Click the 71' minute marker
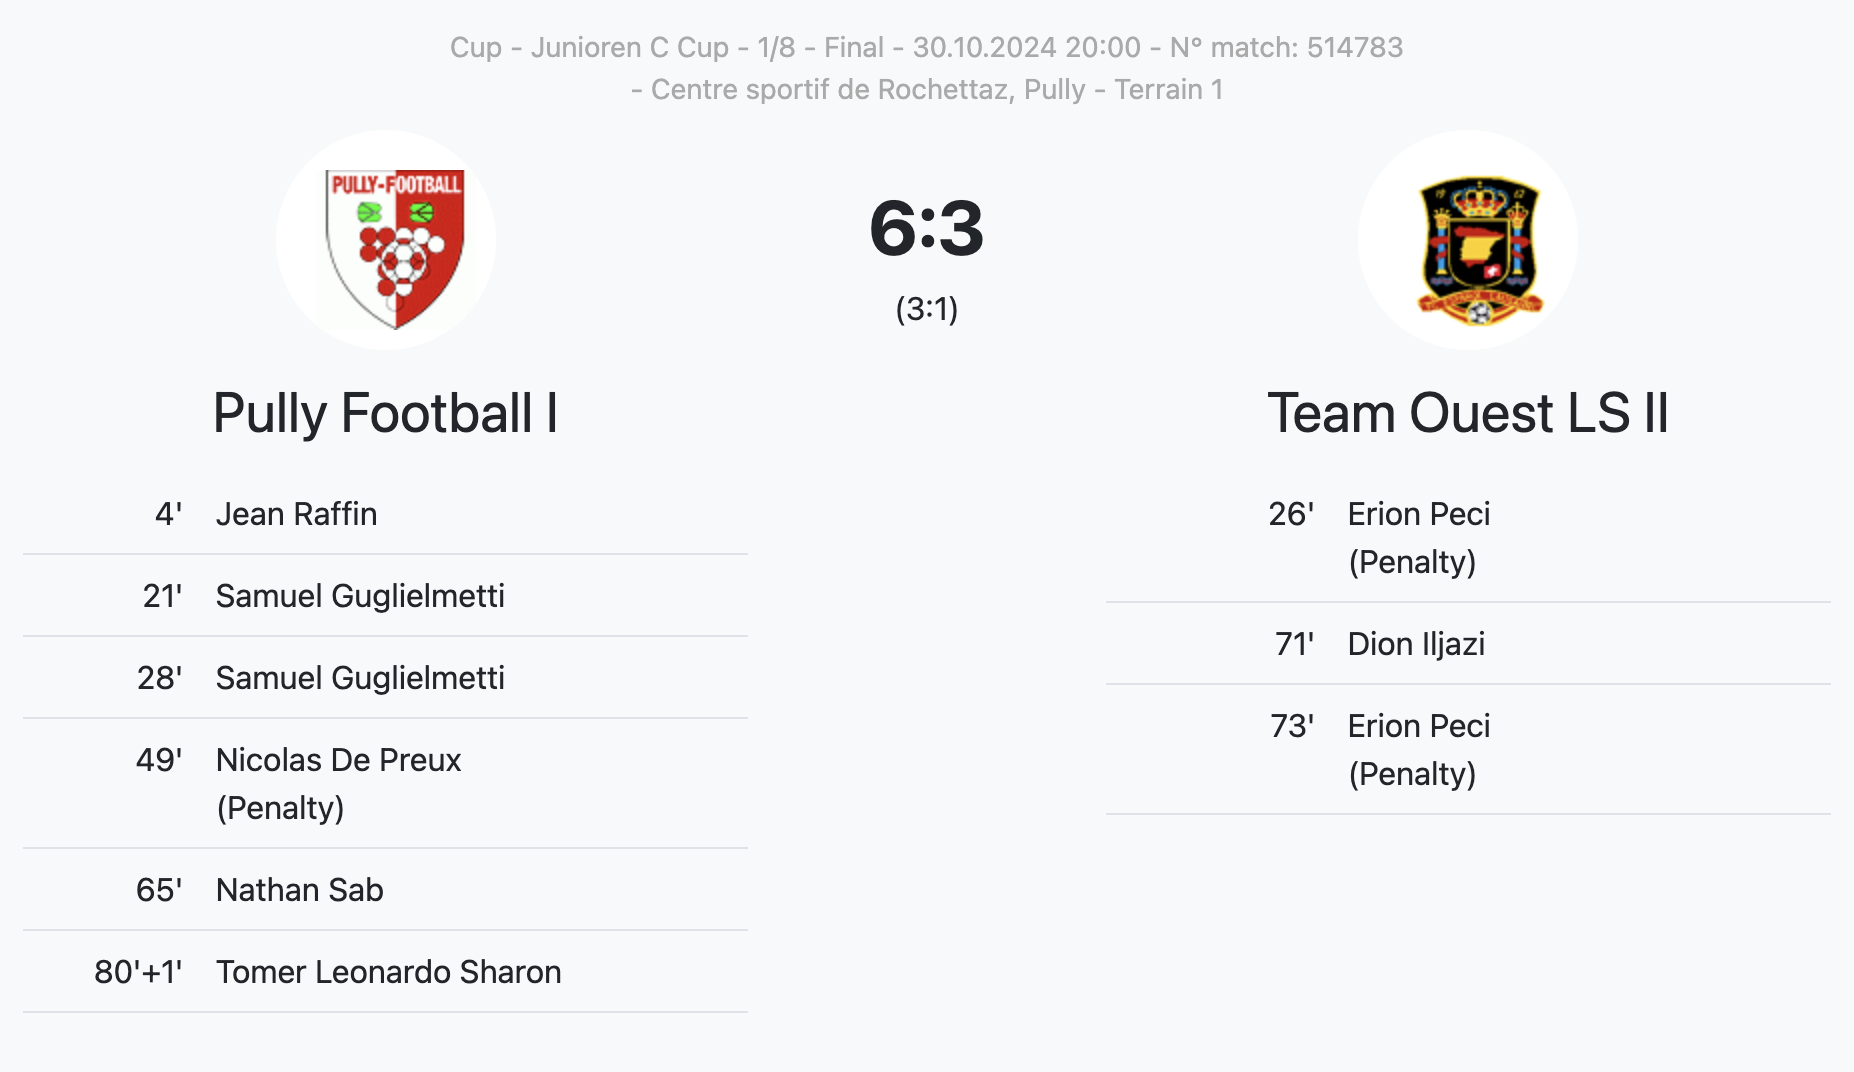 [x=1295, y=644]
